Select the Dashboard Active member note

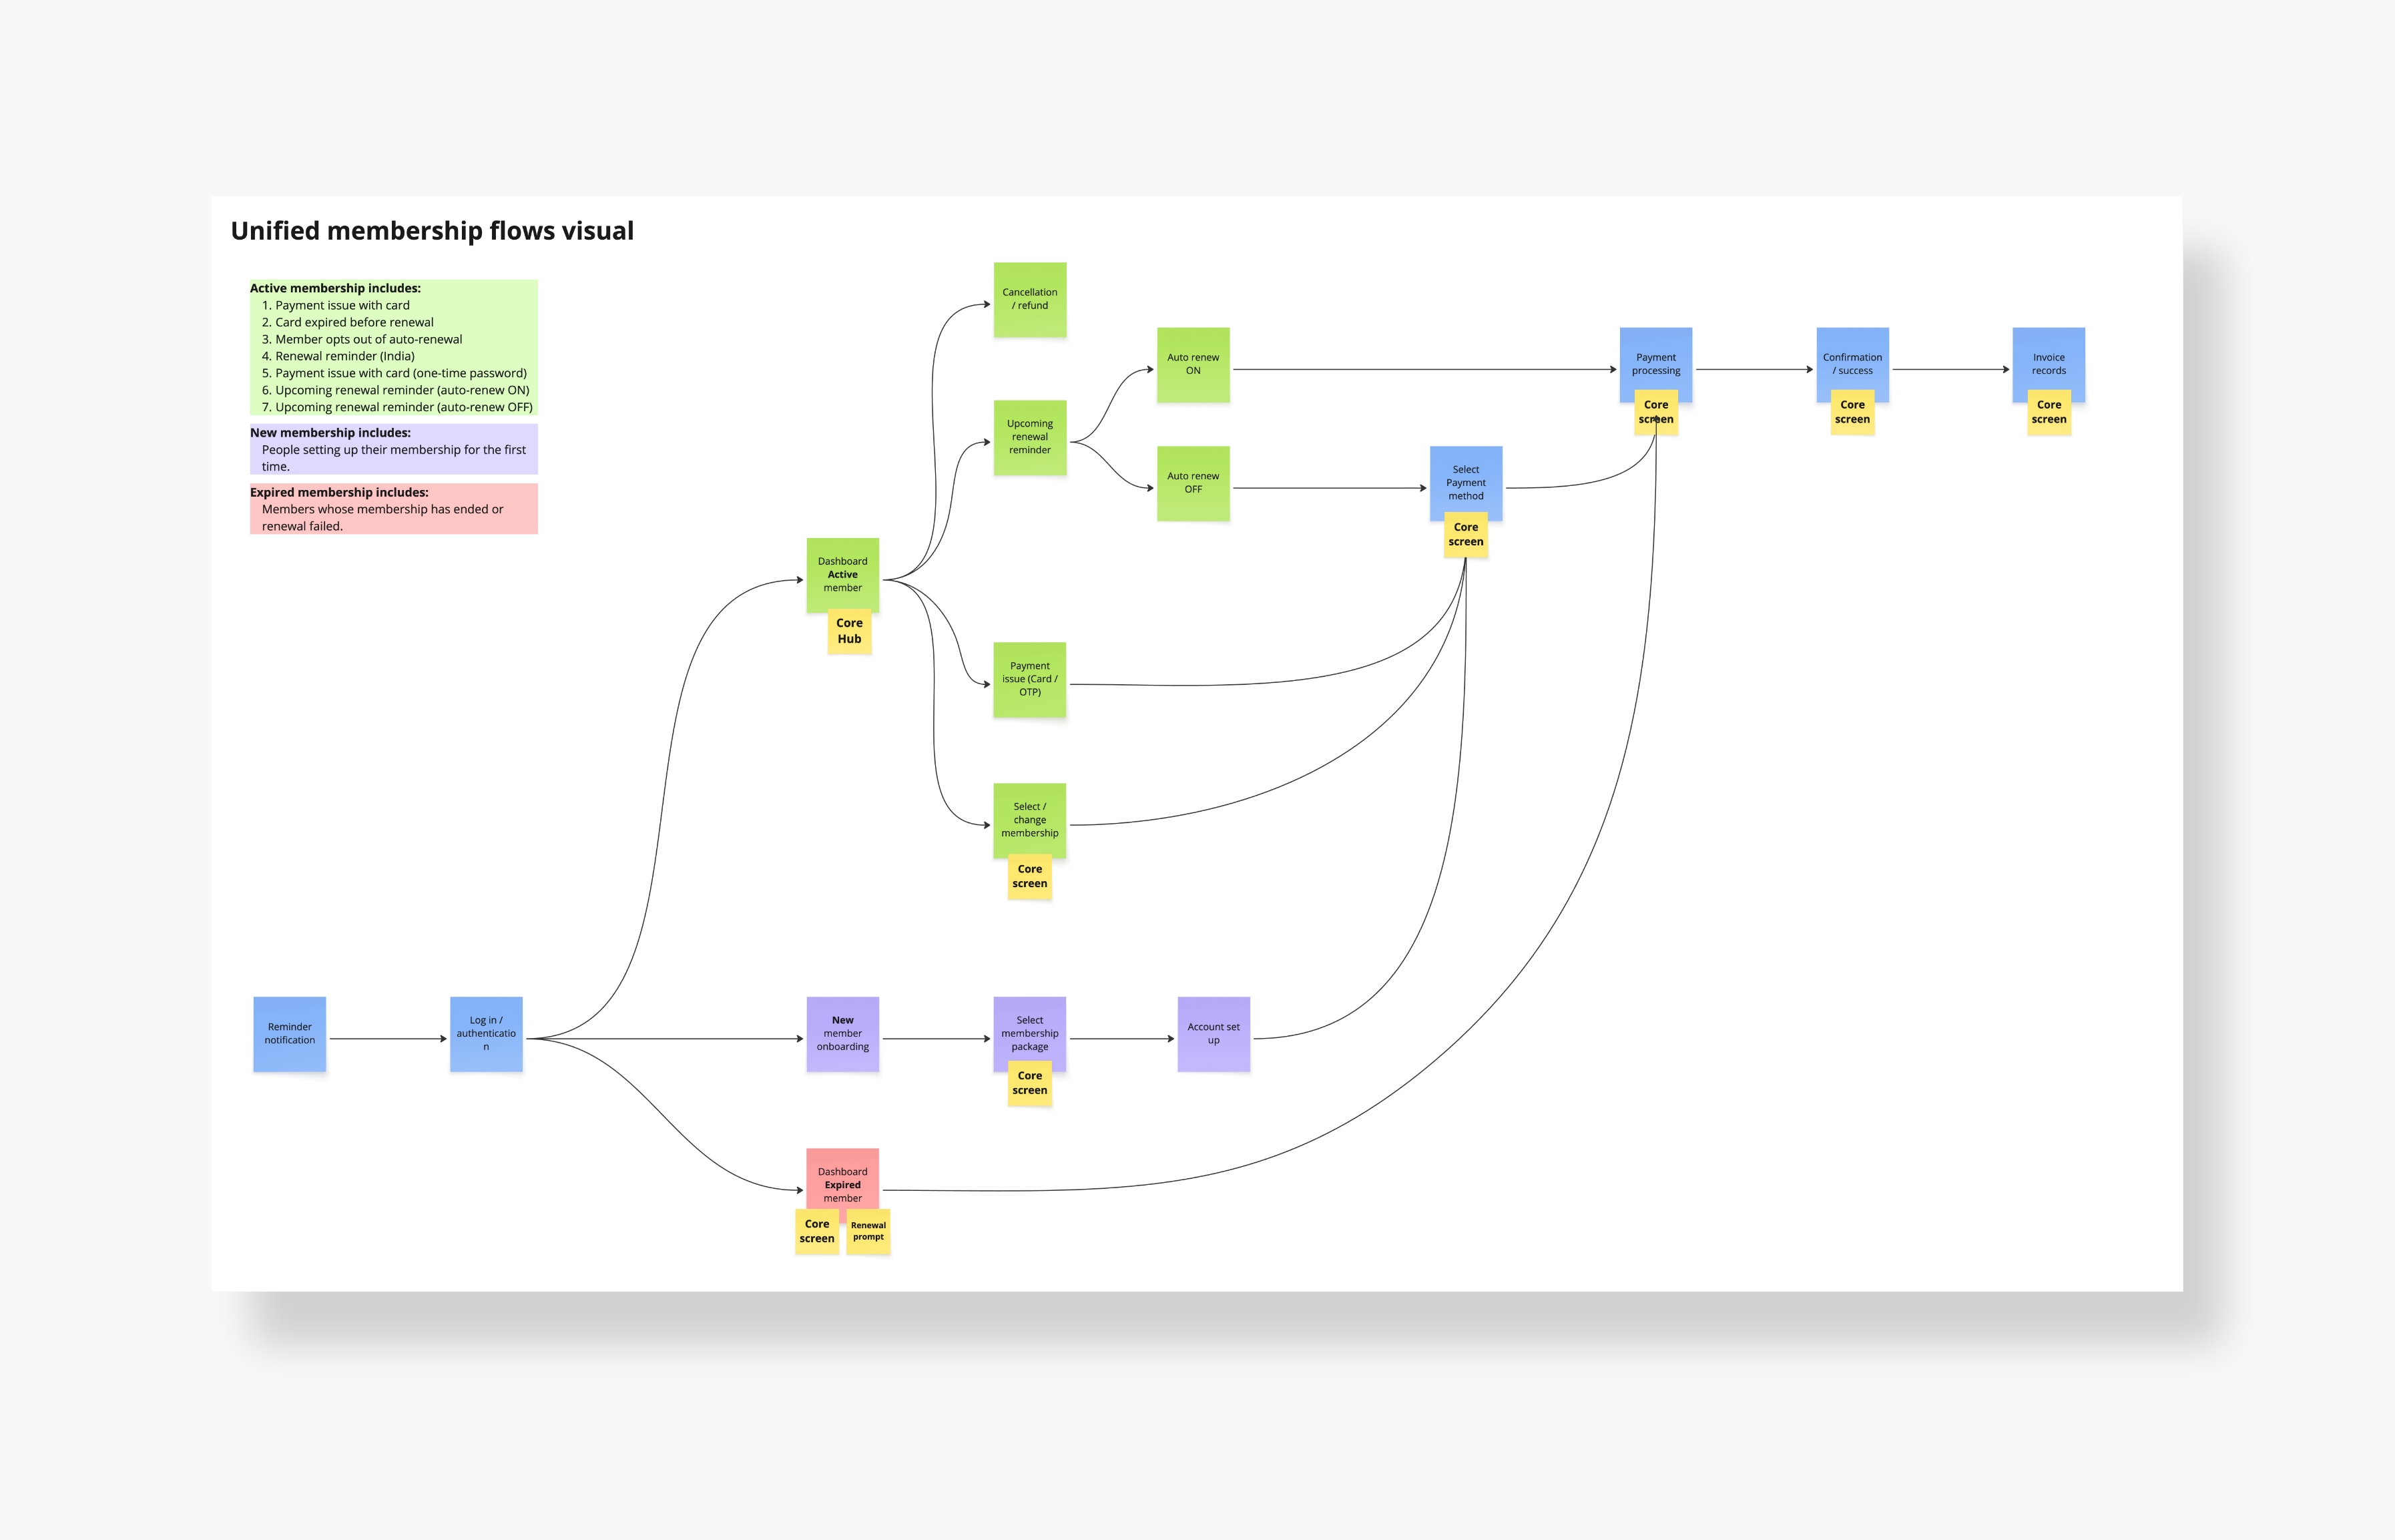click(842, 574)
